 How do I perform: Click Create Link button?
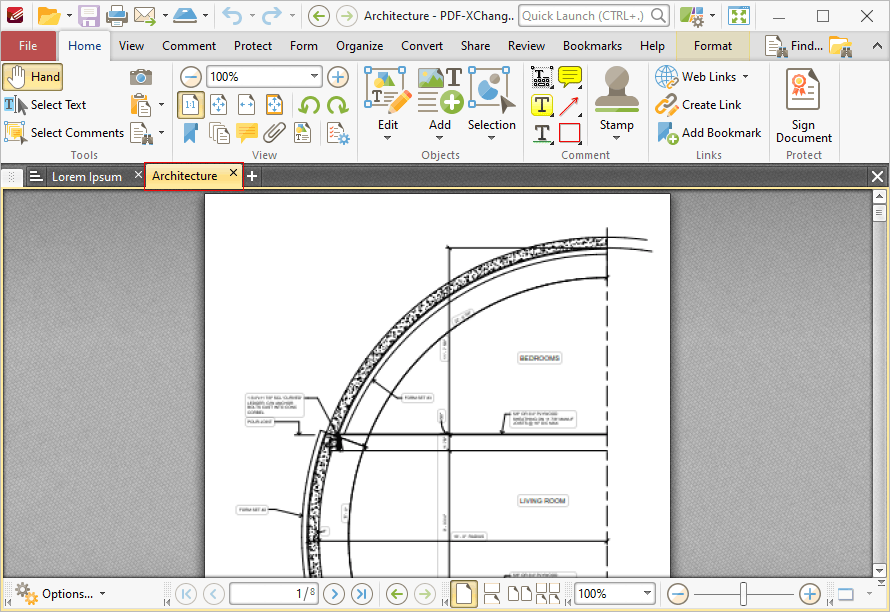coord(699,105)
